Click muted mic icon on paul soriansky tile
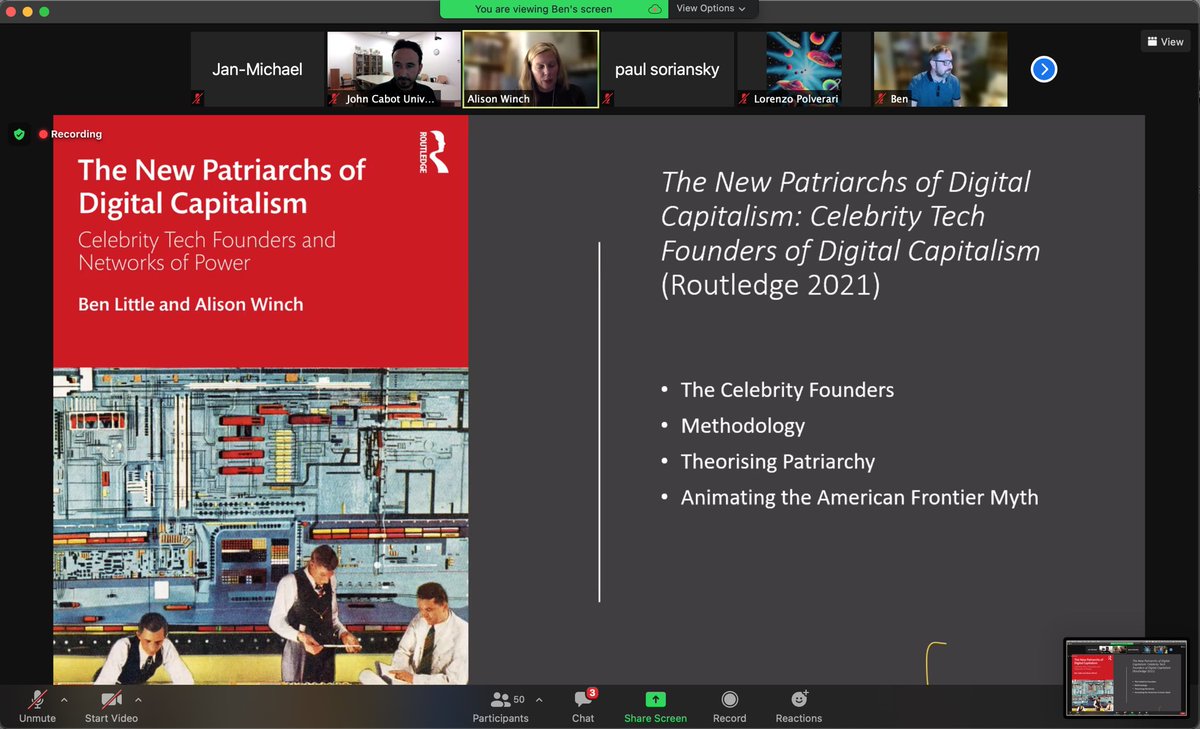This screenshot has width=1200, height=729. [x=609, y=98]
